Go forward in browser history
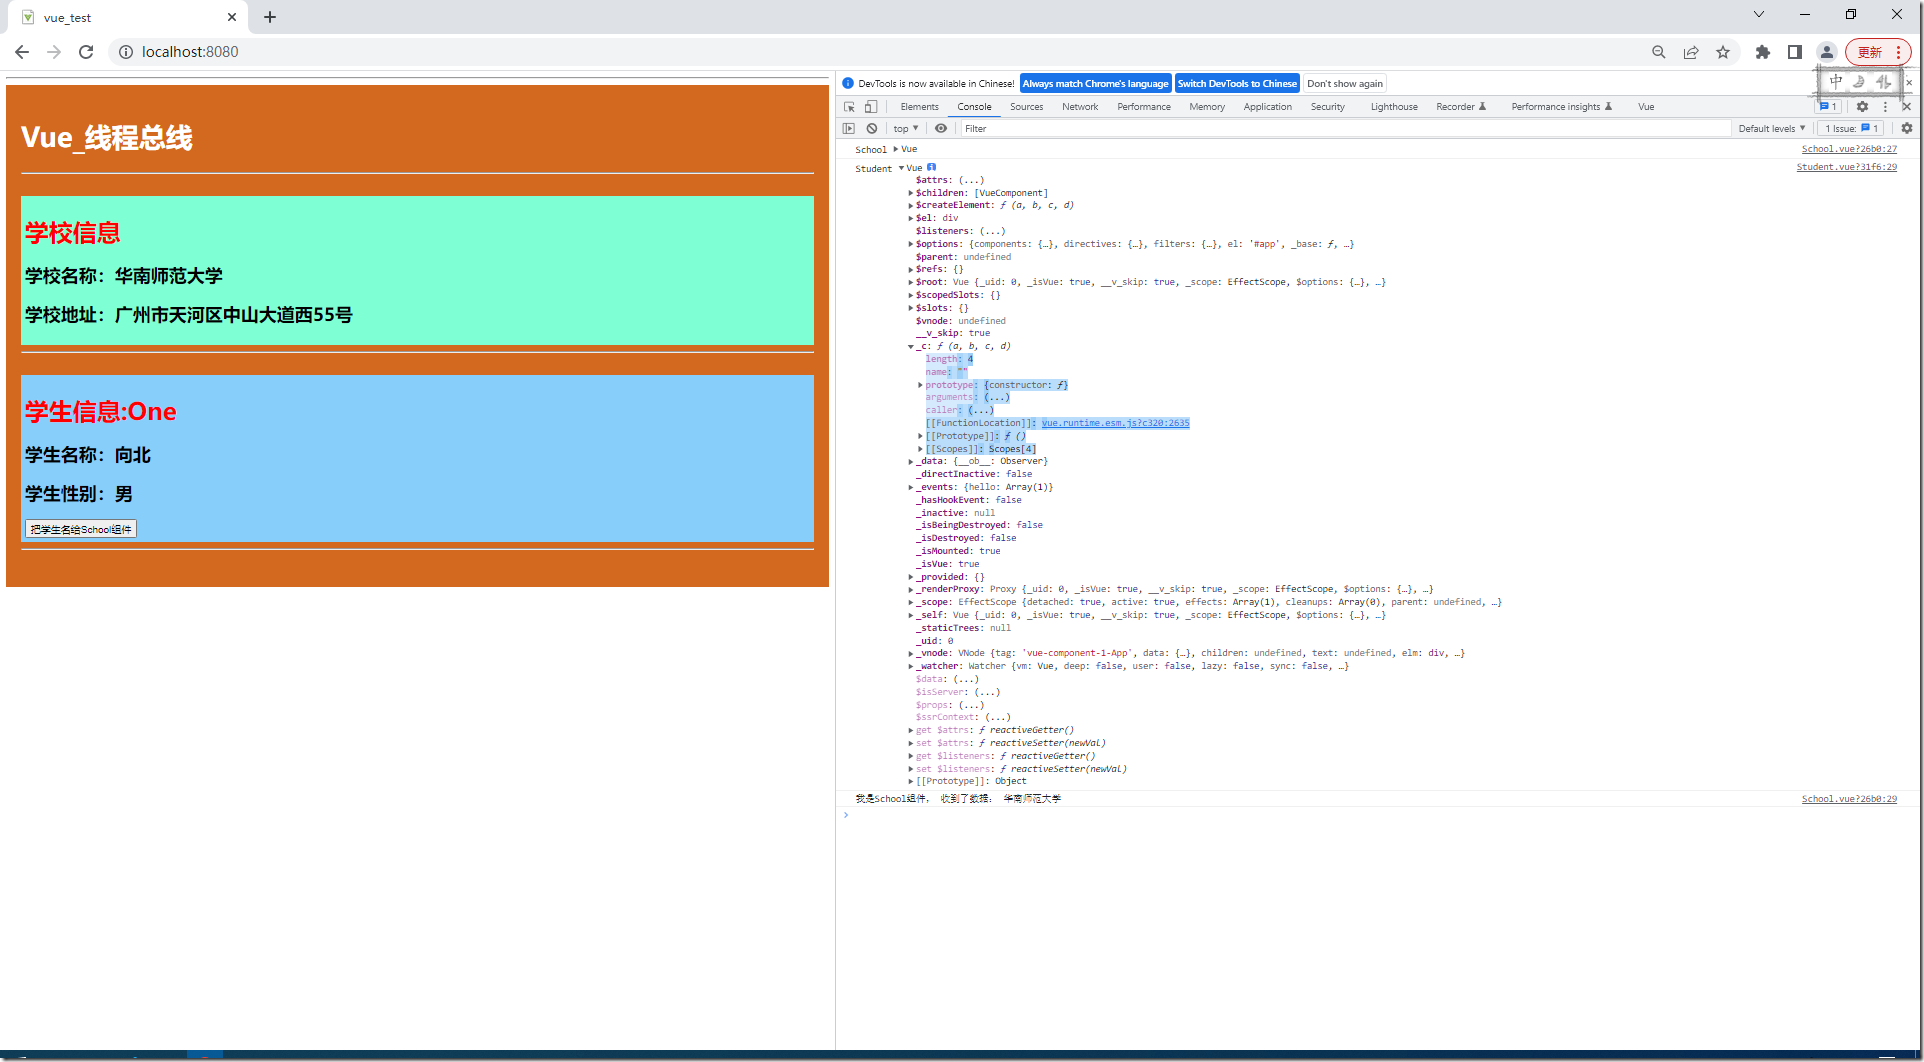Viewport: 1924px width, 1062px height. [54, 52]
